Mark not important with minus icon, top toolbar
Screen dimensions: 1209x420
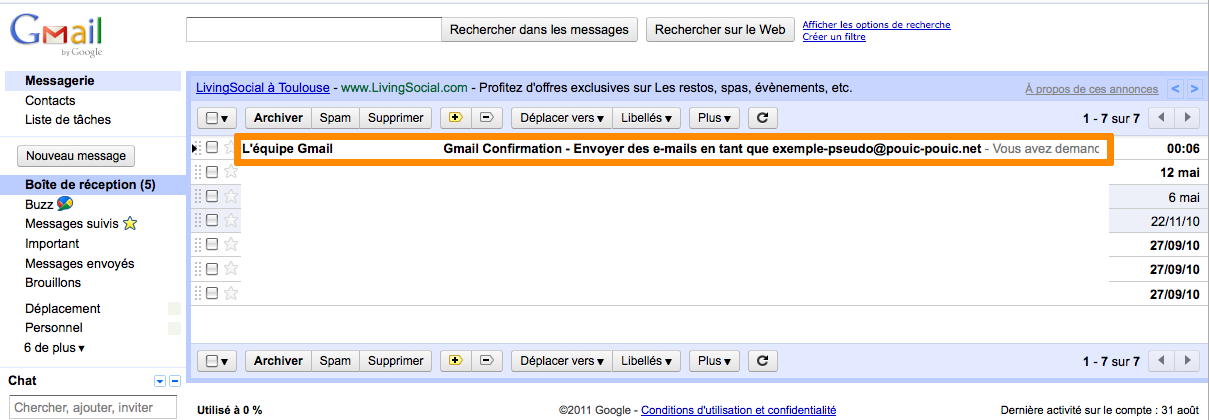487,118
